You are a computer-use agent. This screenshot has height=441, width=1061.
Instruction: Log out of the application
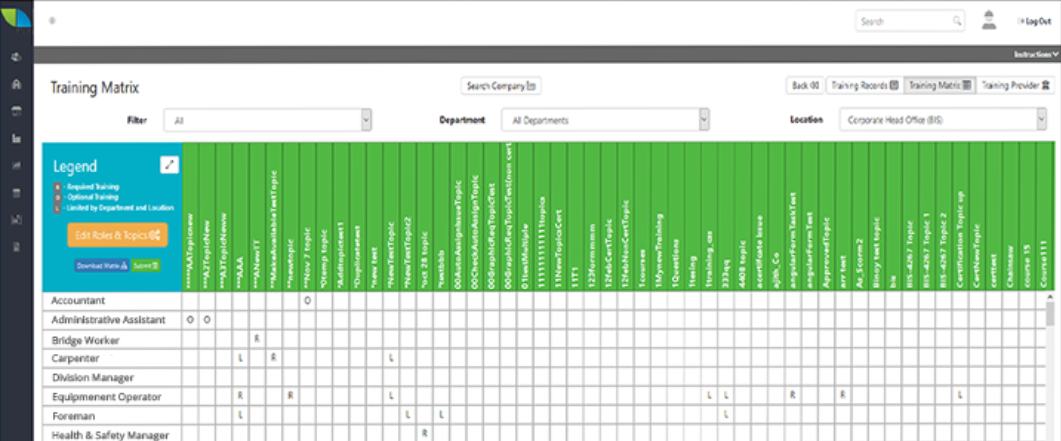coord(1035,22)
